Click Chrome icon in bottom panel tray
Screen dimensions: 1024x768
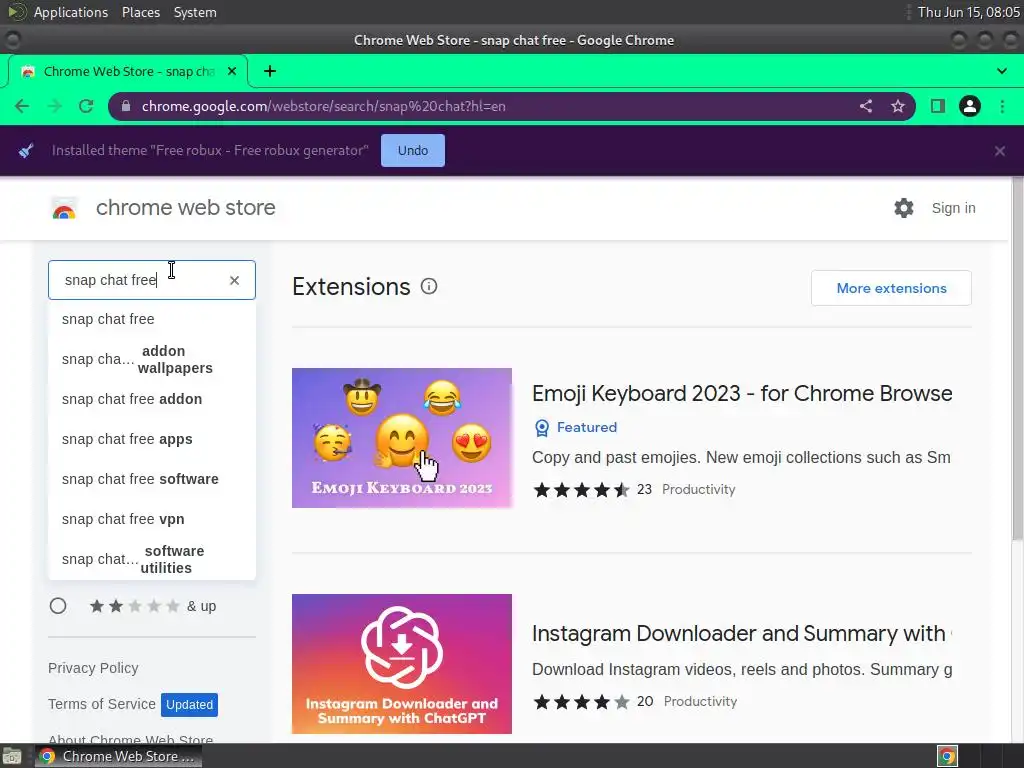(x=948, y=756)
